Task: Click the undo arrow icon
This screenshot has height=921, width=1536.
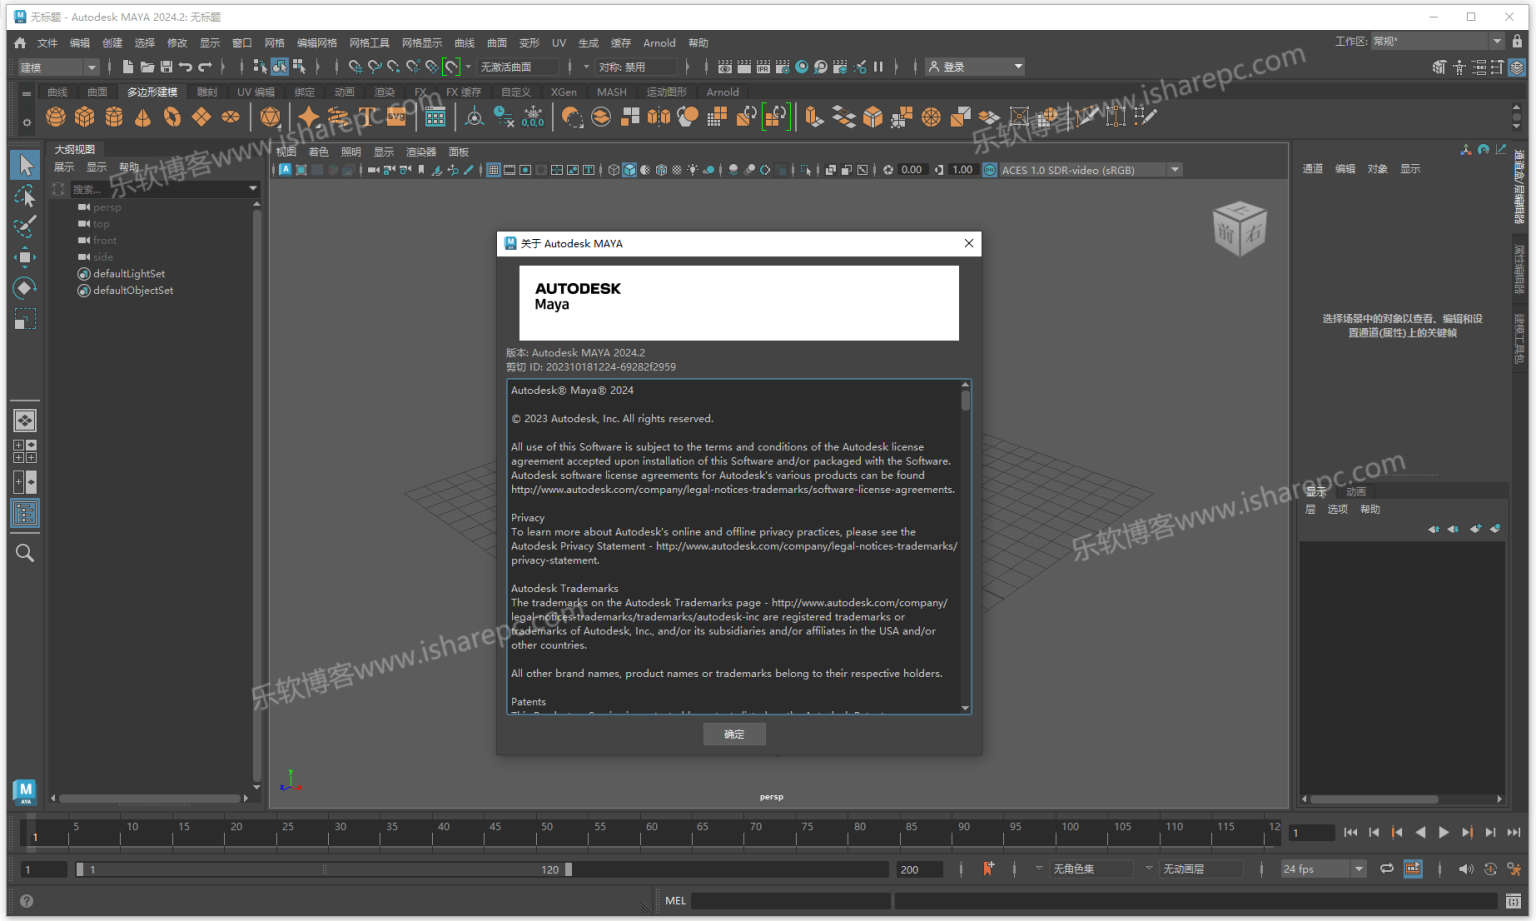Action: coord(185,67)
